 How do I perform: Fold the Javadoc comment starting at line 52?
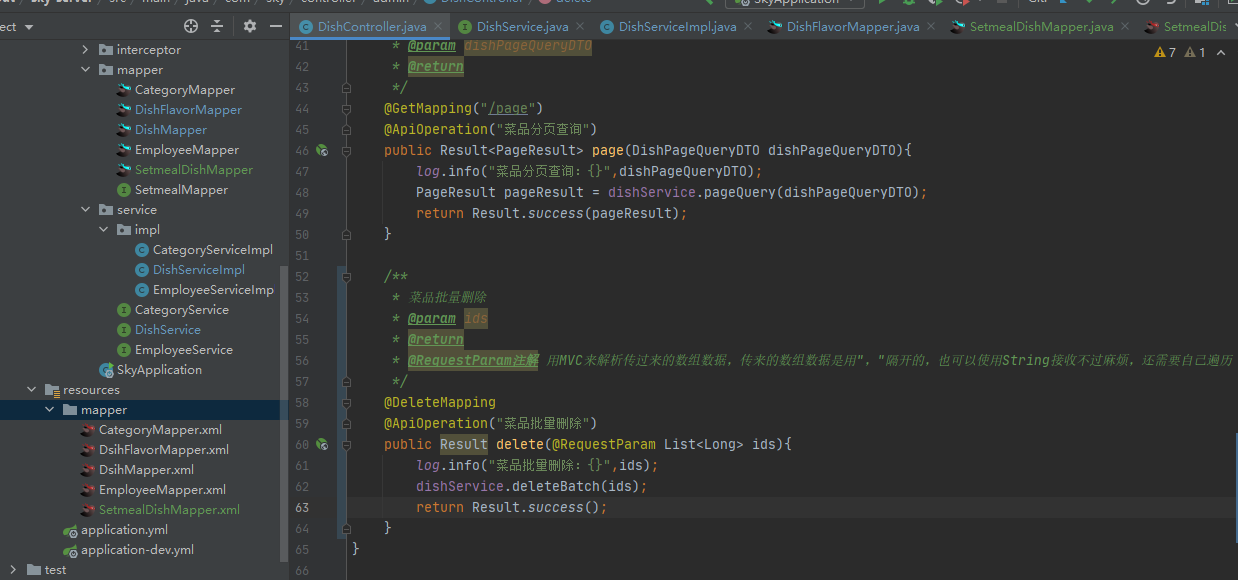[x=346, y=277]
